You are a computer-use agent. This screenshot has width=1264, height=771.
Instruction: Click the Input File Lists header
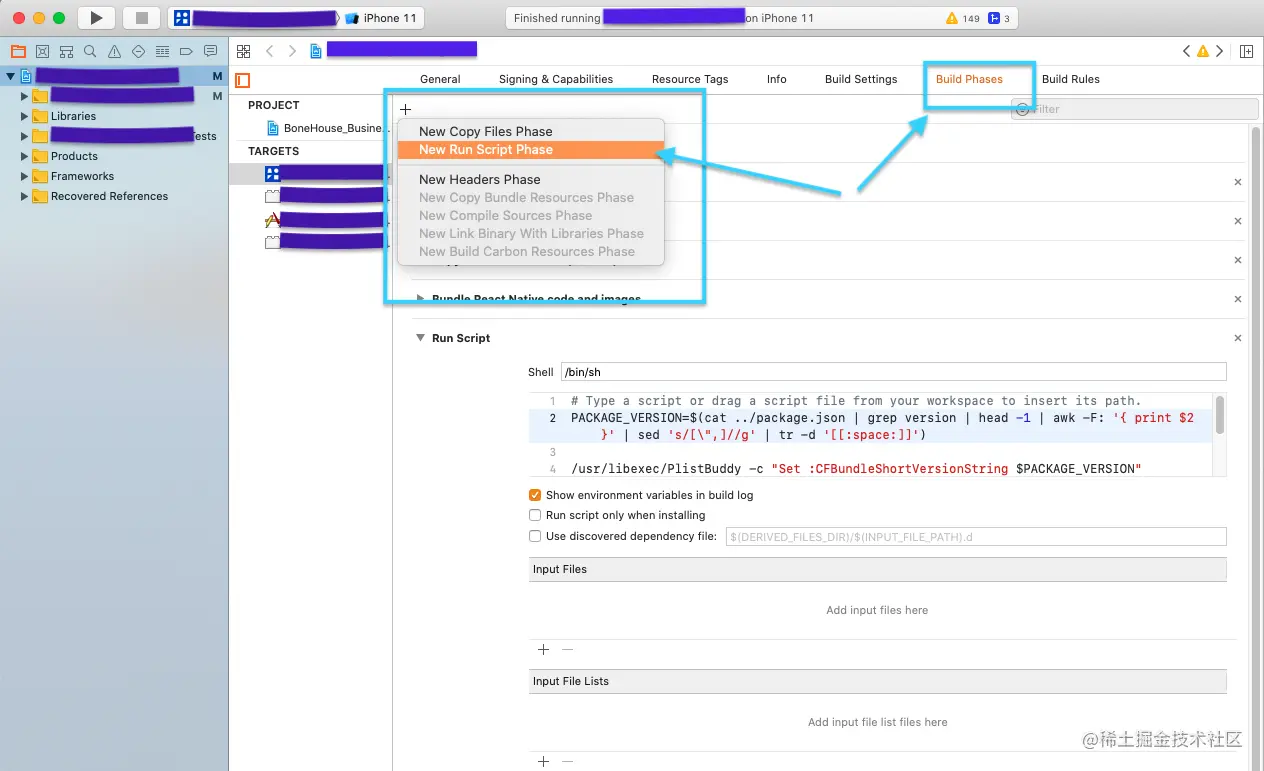pyautogui.click(x=878, y=681)
